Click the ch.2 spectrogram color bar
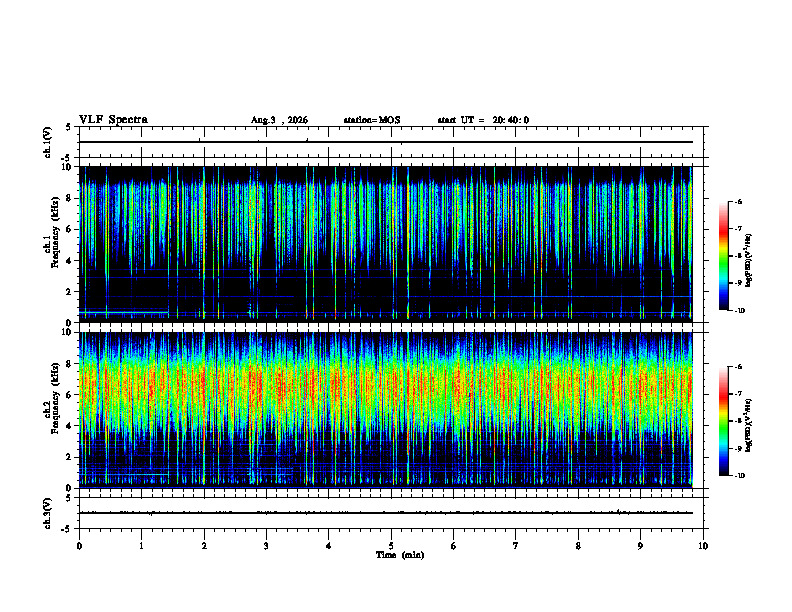Screen dimensions: 792x612 [x=723, y=421]
